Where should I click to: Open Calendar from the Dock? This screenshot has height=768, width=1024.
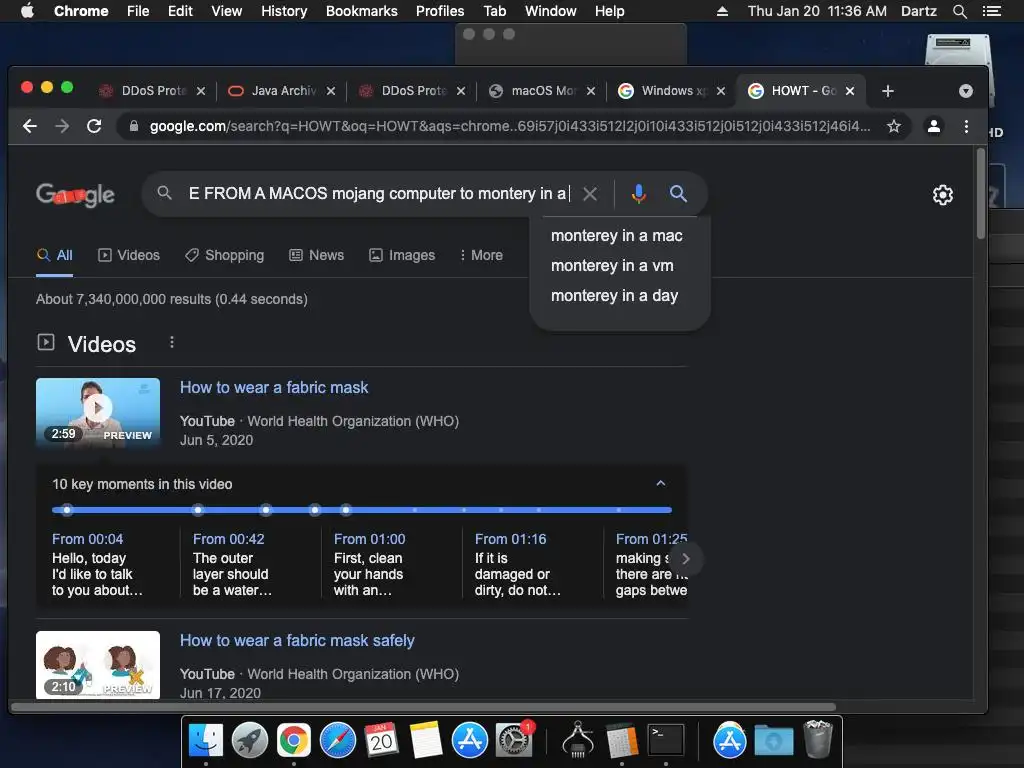(381, 741)
